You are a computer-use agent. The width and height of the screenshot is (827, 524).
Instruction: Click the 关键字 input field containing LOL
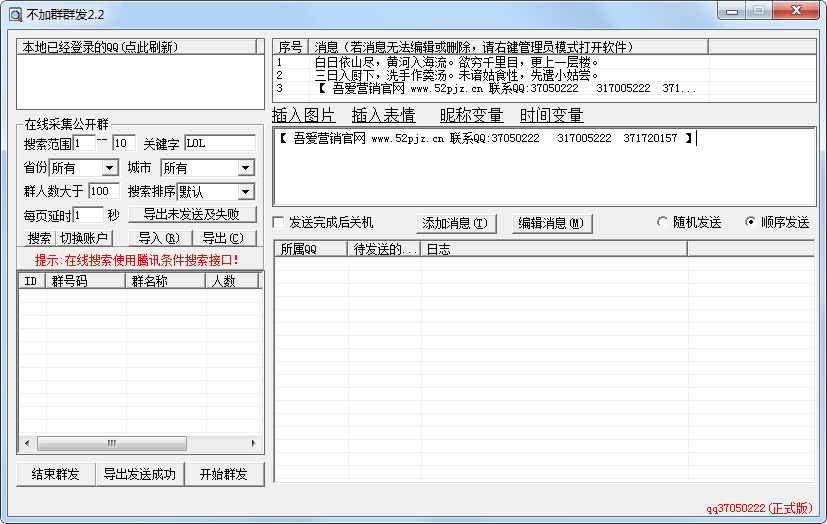click(x=219, y=143)
